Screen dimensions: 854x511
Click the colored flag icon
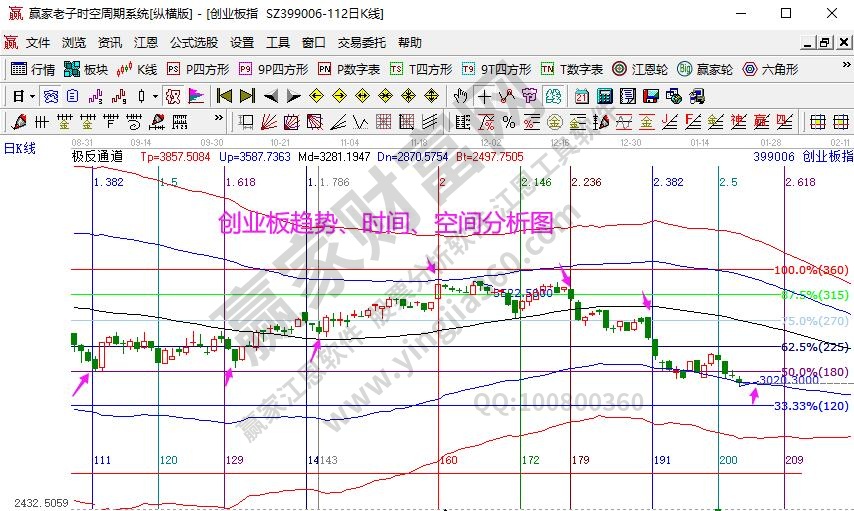(196, 96)
